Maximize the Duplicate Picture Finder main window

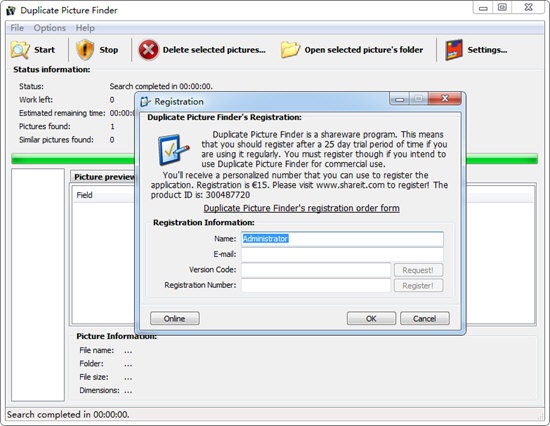(x=502, y=7)
